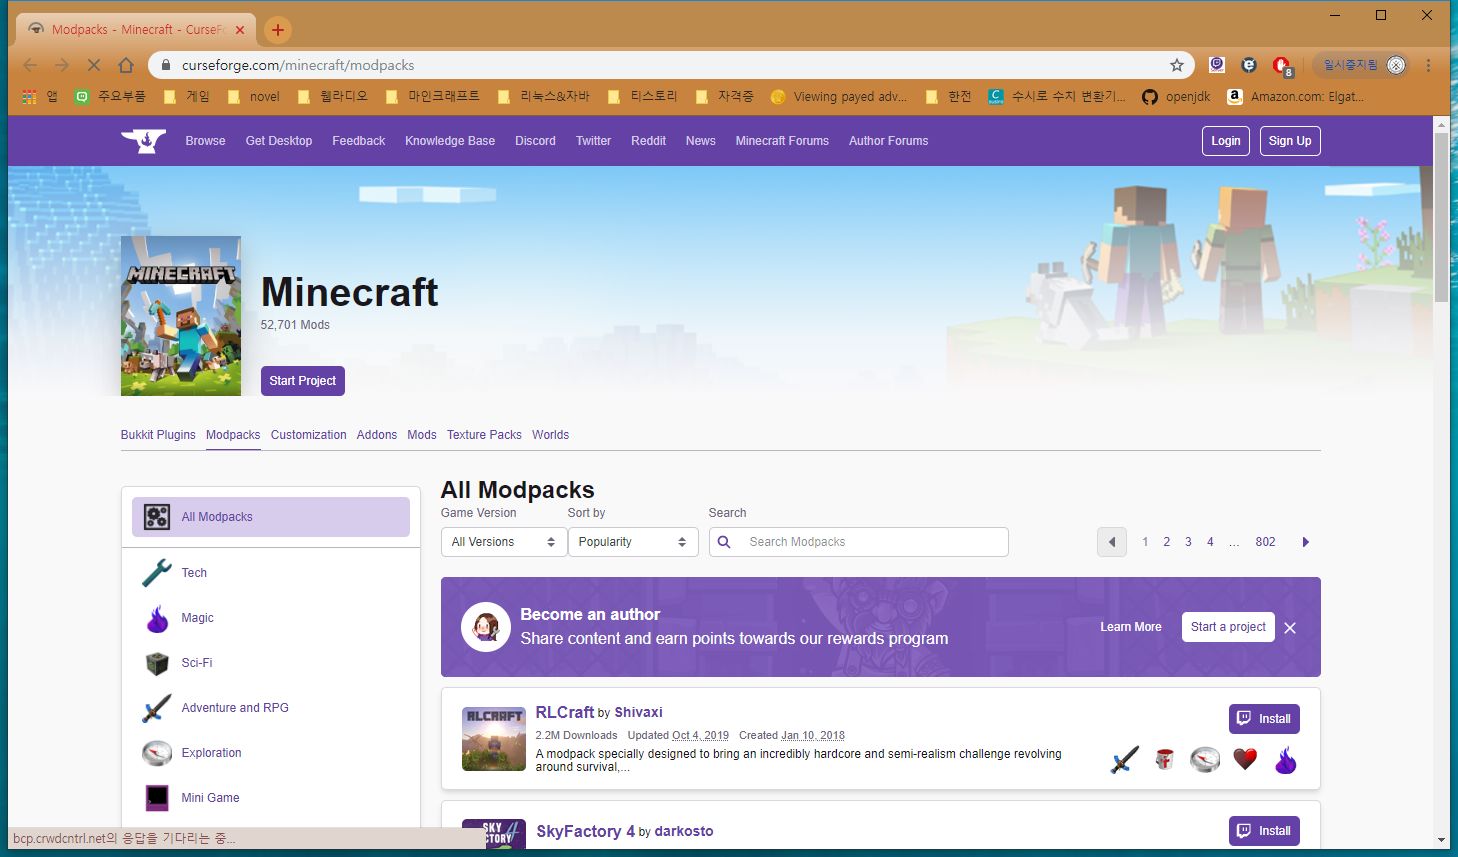The width and height of the screenshot is (1458, 857).
Task: Open the Sort by Popularity dropdown
Action: click(632, 542)
